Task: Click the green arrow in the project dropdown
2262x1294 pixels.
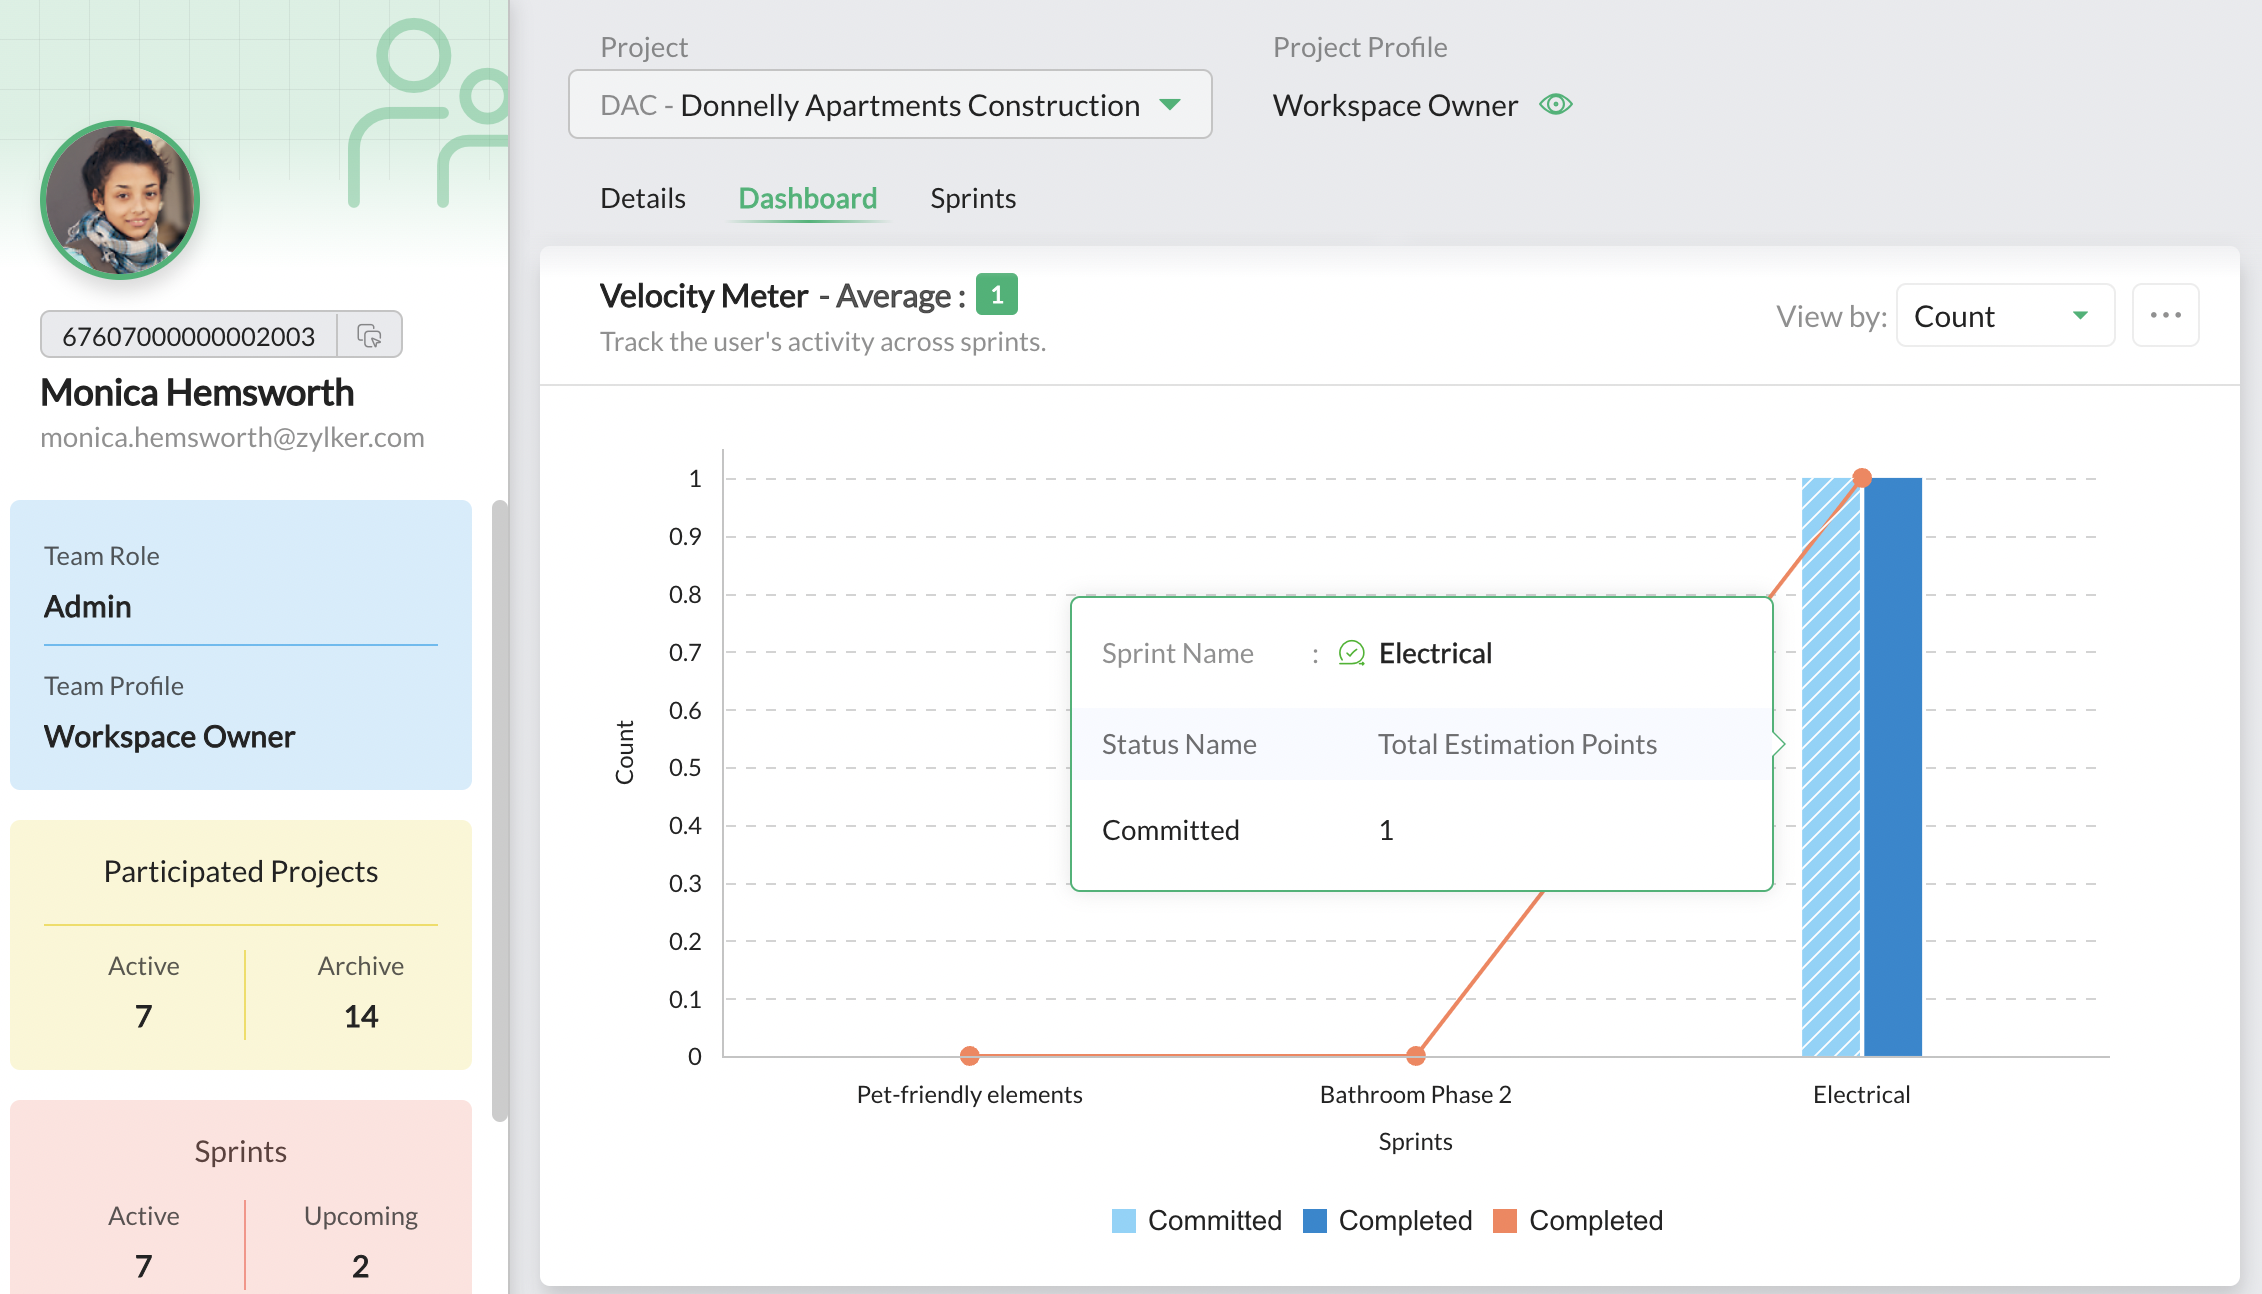Action: (1170, 105)
